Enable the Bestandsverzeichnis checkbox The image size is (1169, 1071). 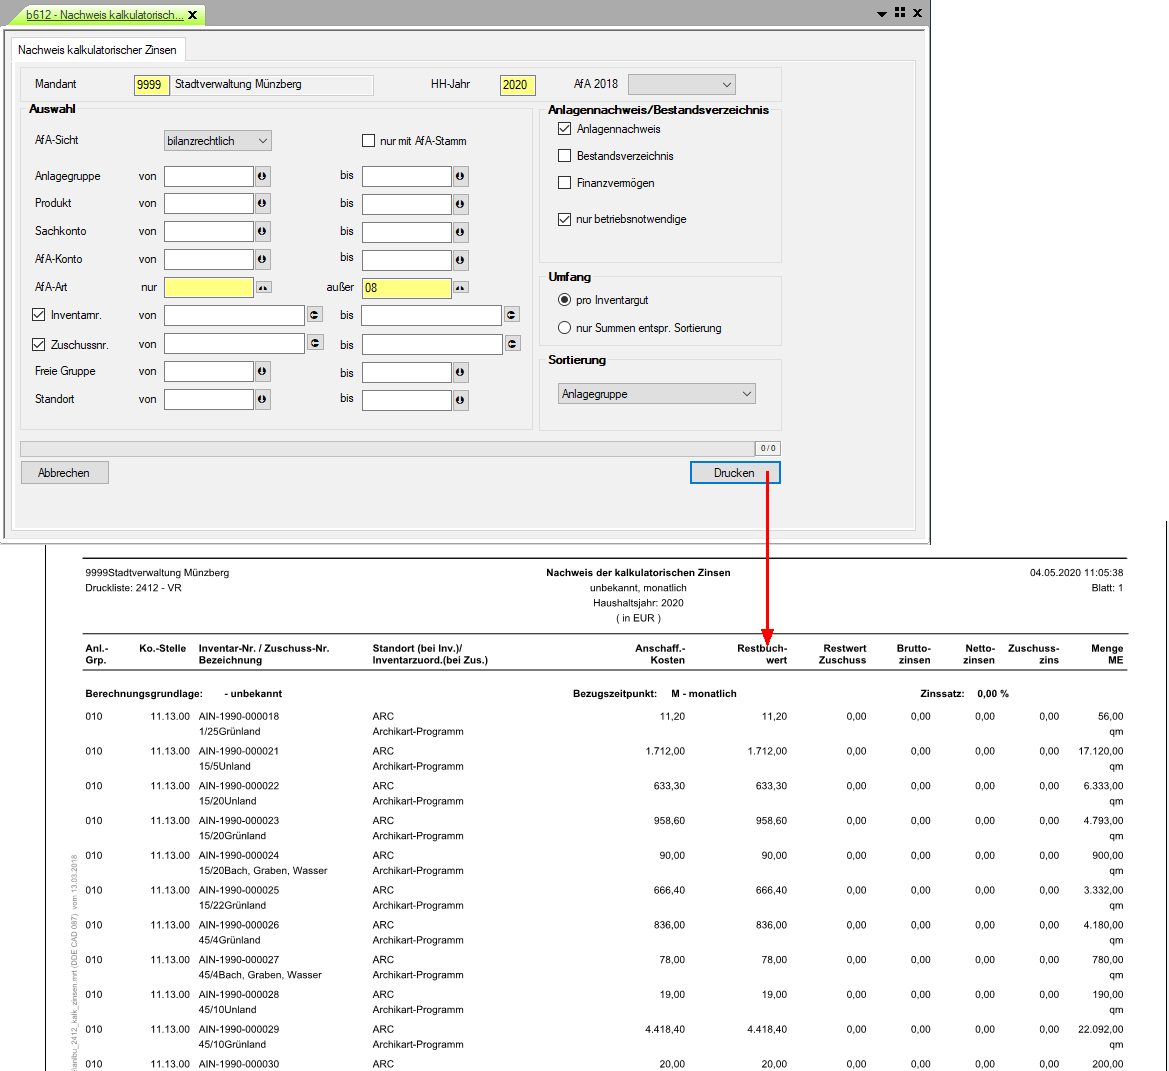(x=565, y=156)
